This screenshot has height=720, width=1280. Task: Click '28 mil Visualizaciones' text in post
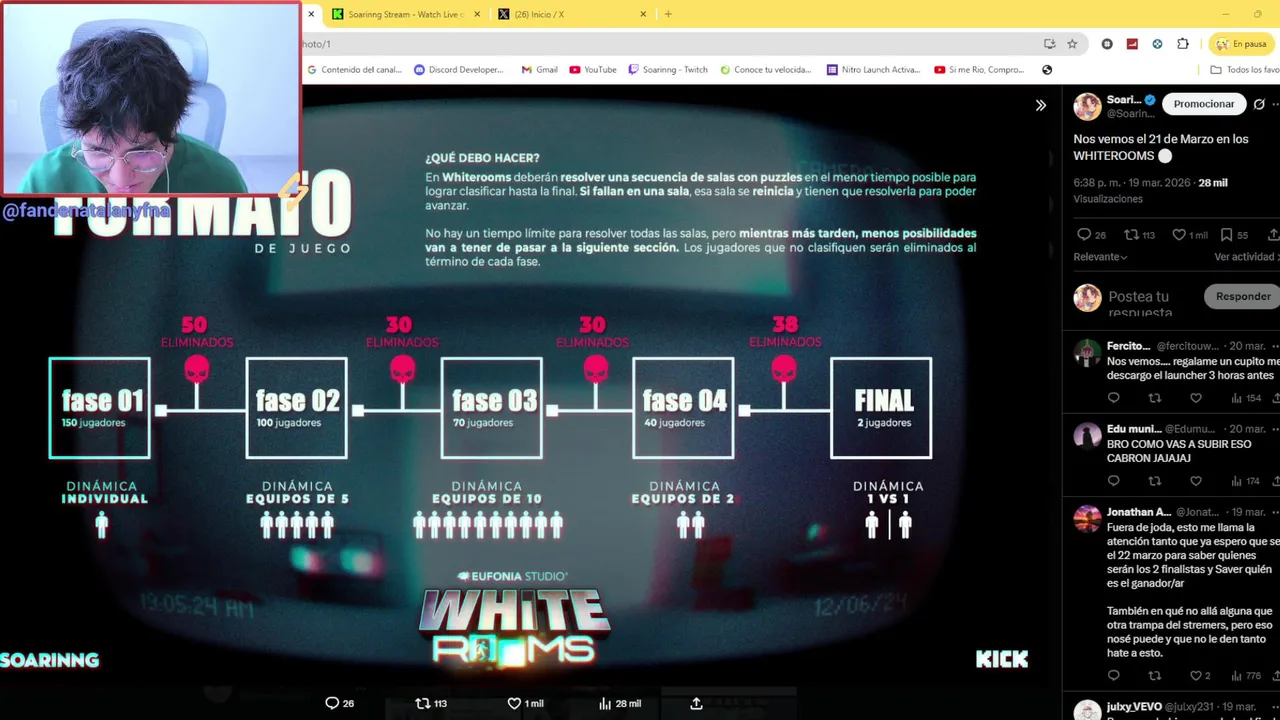[1150, 191]
